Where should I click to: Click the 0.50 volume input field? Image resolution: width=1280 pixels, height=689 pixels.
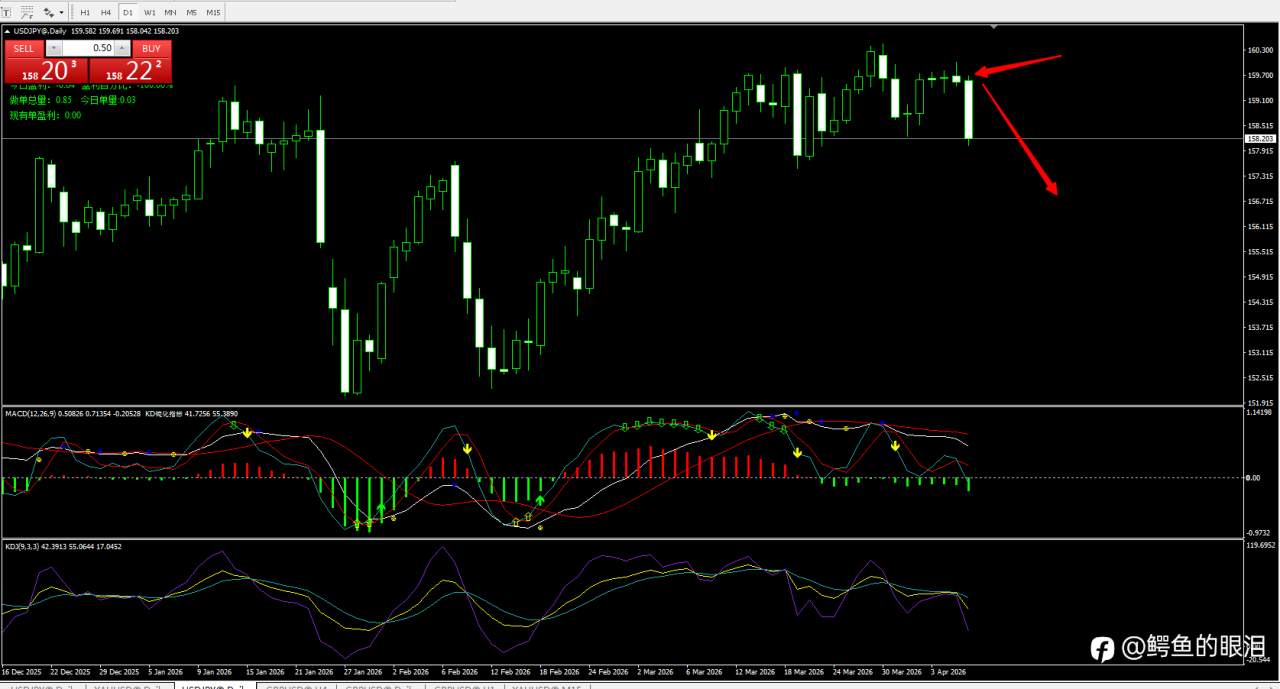pyautogui.click(x=88, y=48)
